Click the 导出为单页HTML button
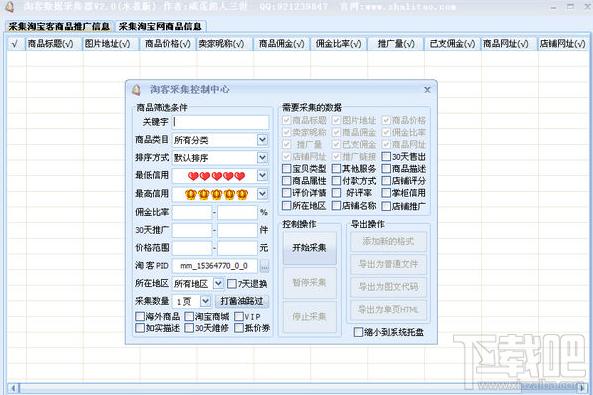 [388, 309]
